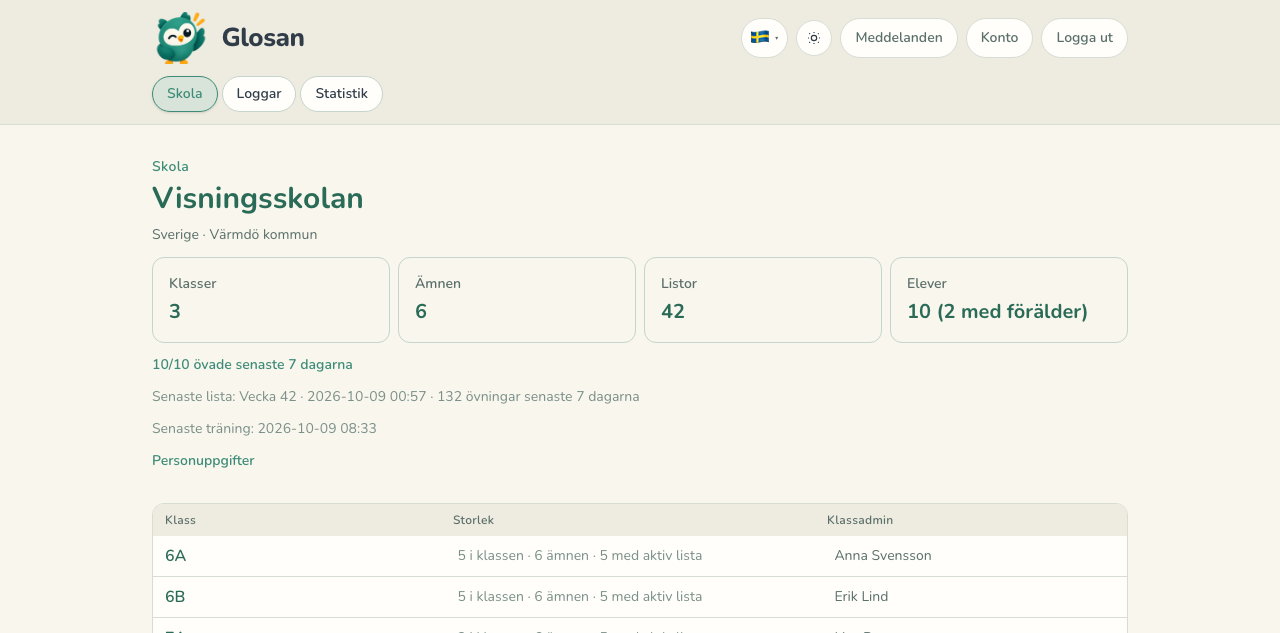Select the Klasser stat card

click(x=271, y=300)
